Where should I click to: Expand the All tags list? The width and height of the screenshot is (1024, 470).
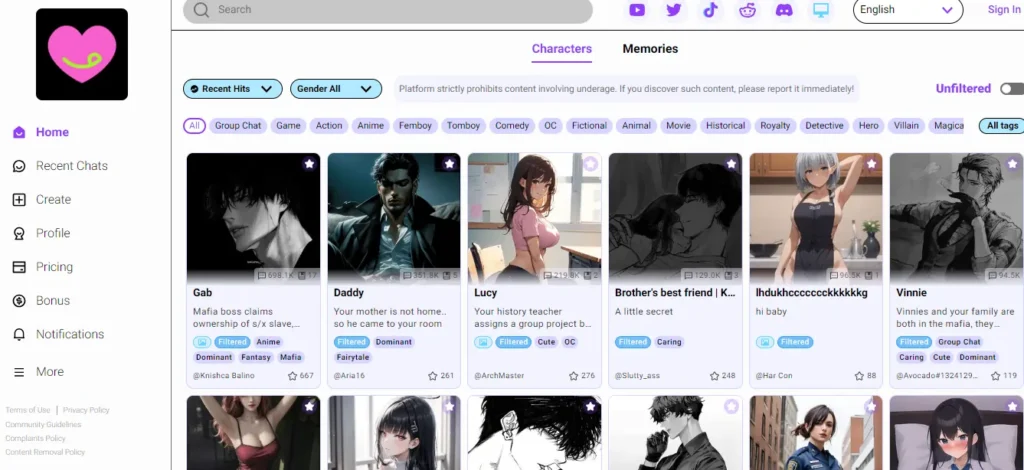coord(1002,126)
